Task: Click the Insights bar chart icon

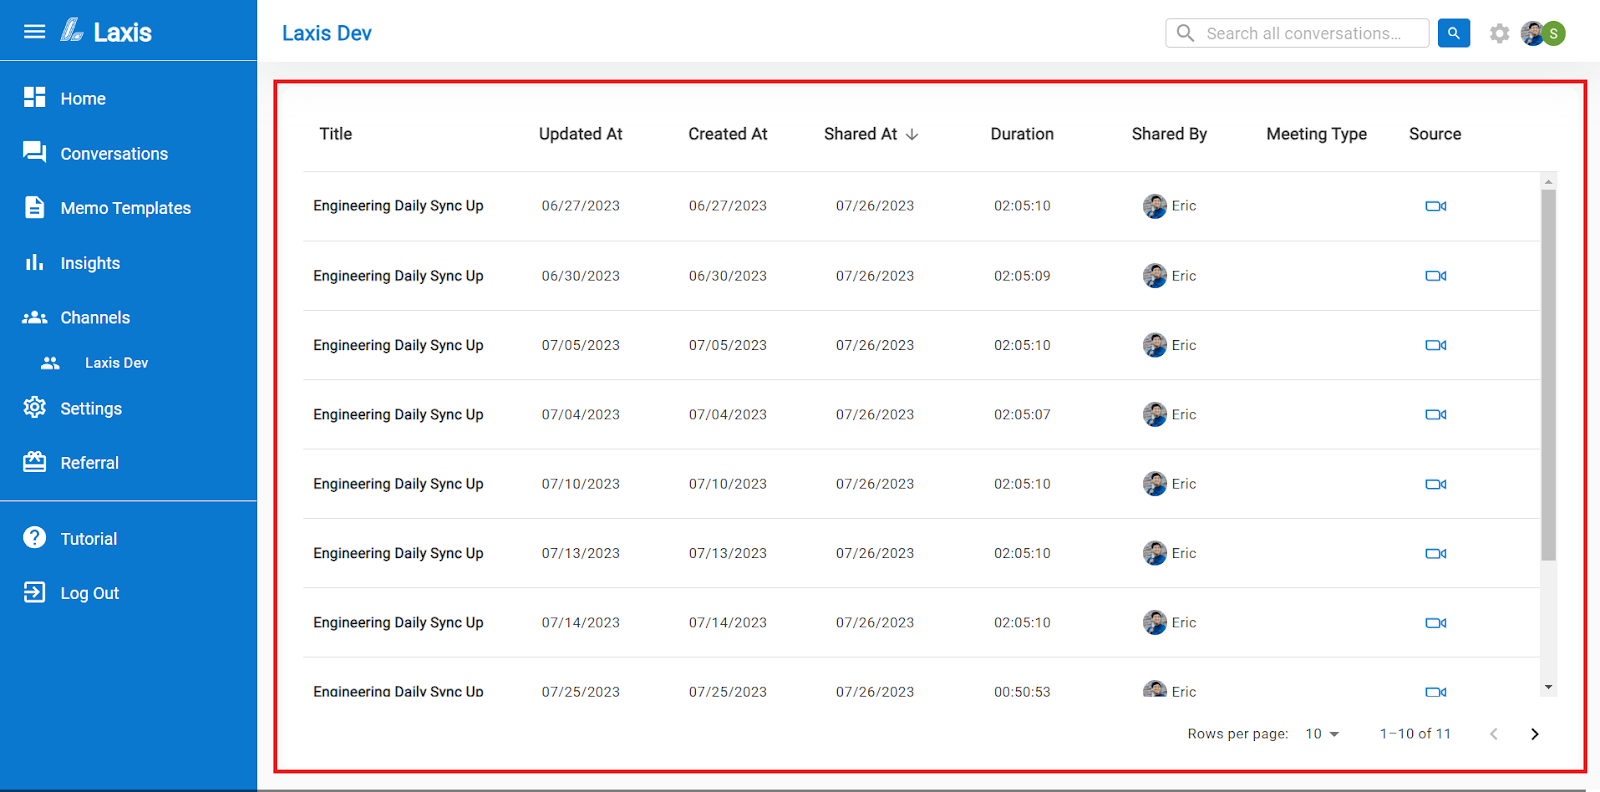Action: (x=34, y=262)
